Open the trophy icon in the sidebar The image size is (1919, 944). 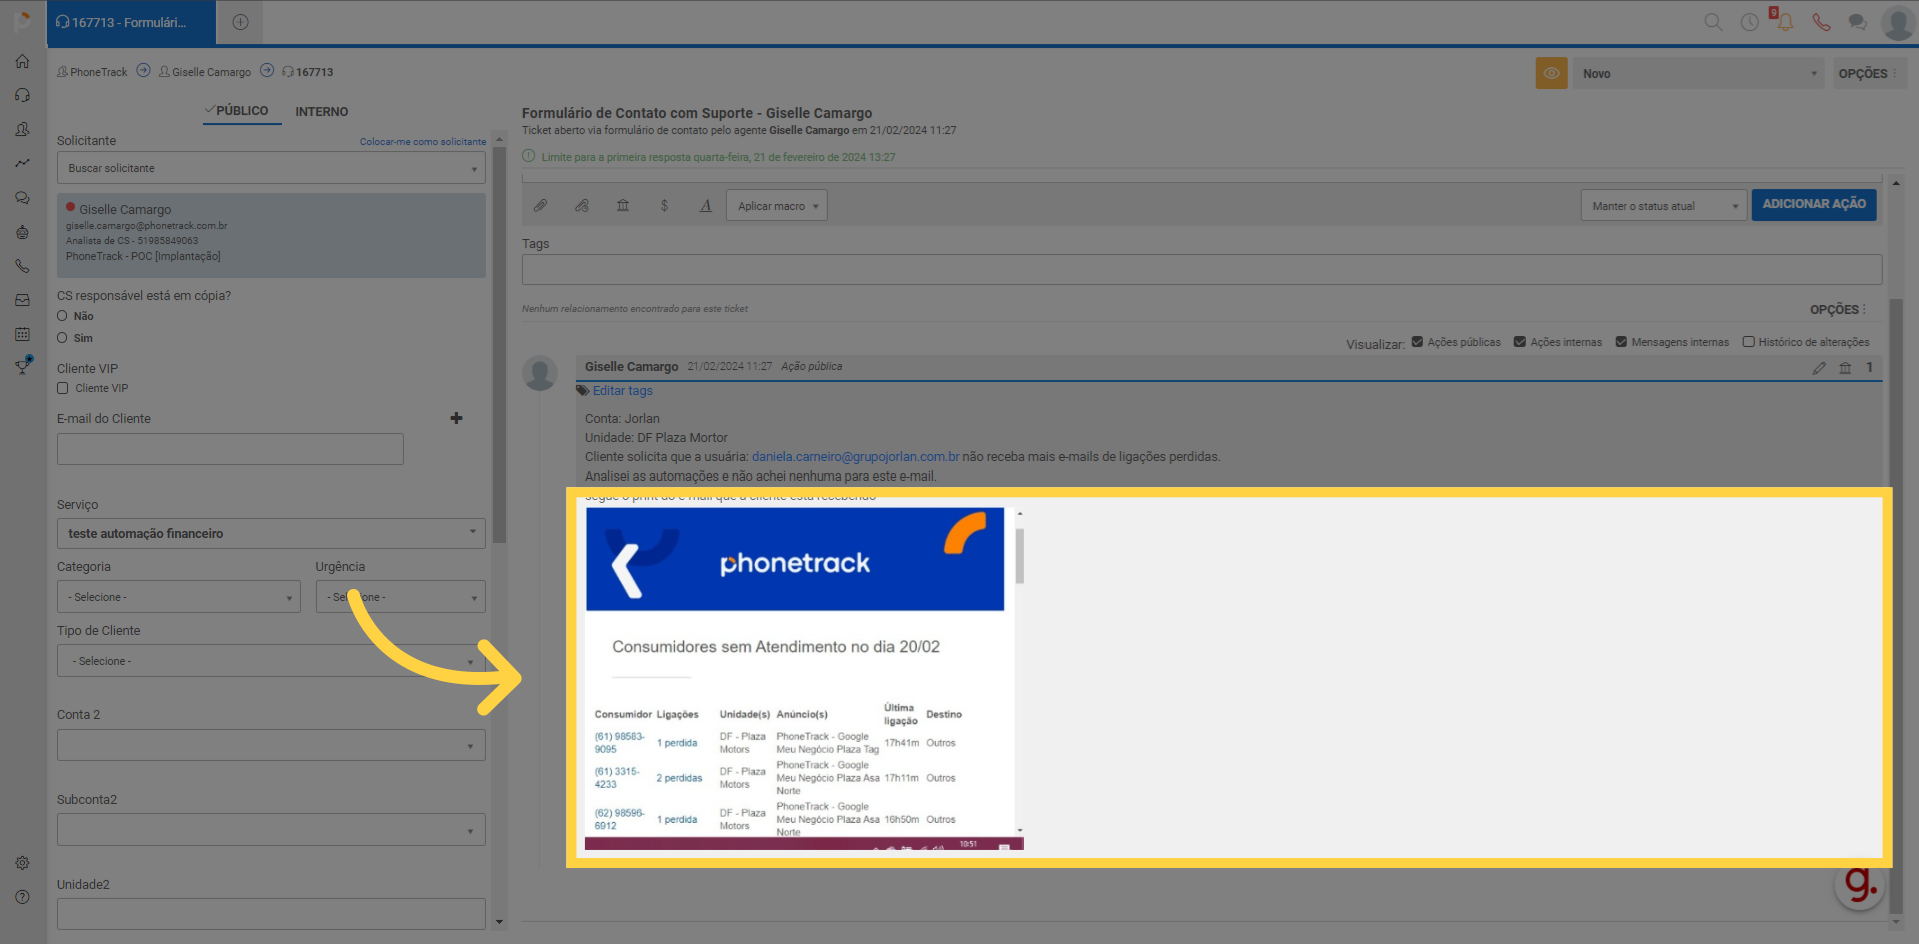(x=22, y=366)
